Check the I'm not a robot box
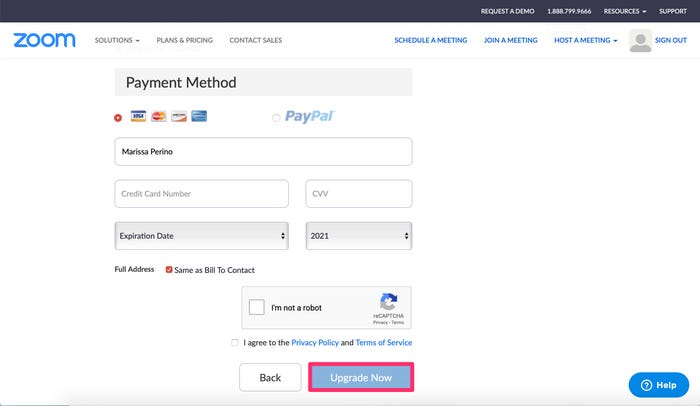This screenshot has width=700, height=406. [x=257, y=308]
